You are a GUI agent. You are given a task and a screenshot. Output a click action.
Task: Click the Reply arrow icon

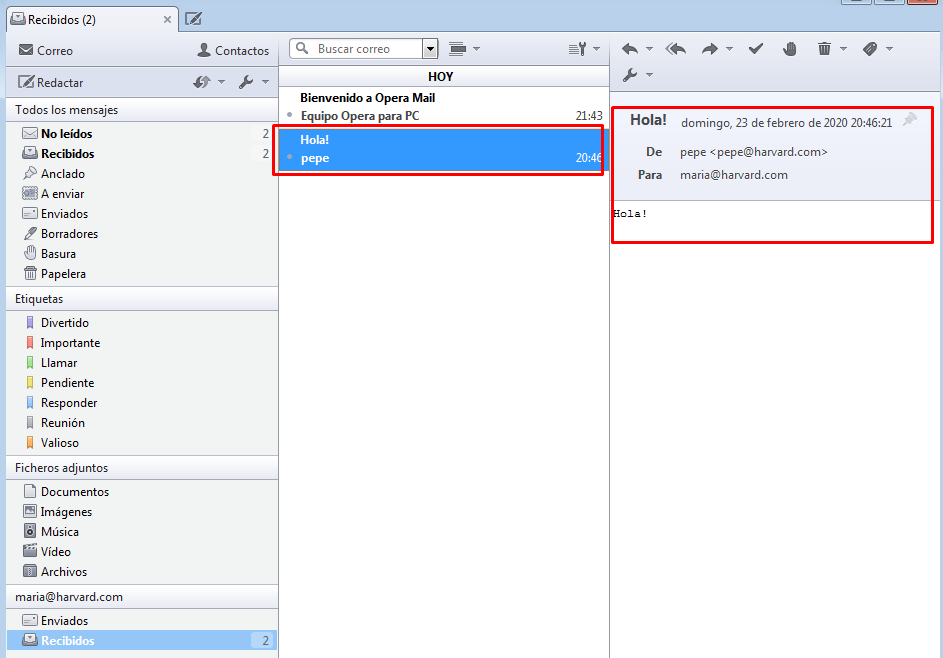pos(629,49)
